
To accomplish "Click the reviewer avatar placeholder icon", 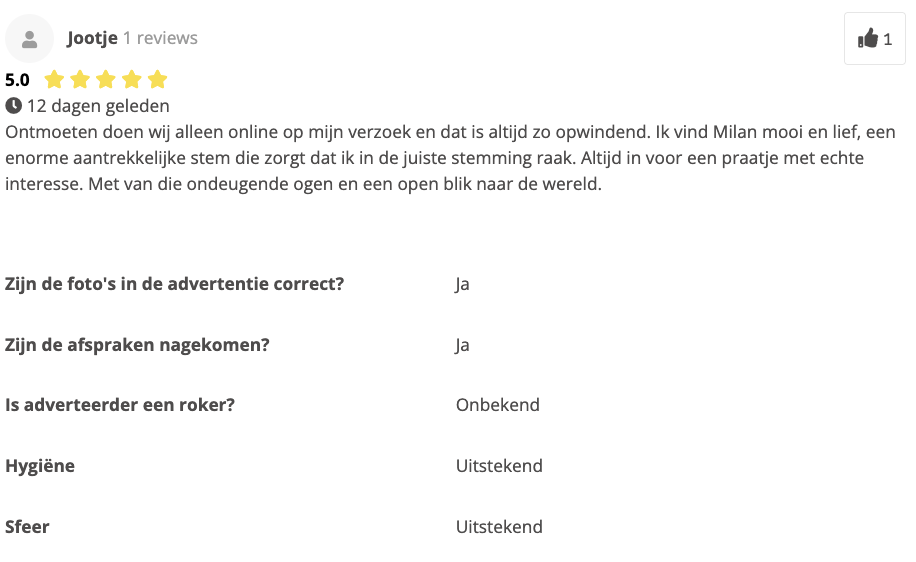I will point(30,39).
